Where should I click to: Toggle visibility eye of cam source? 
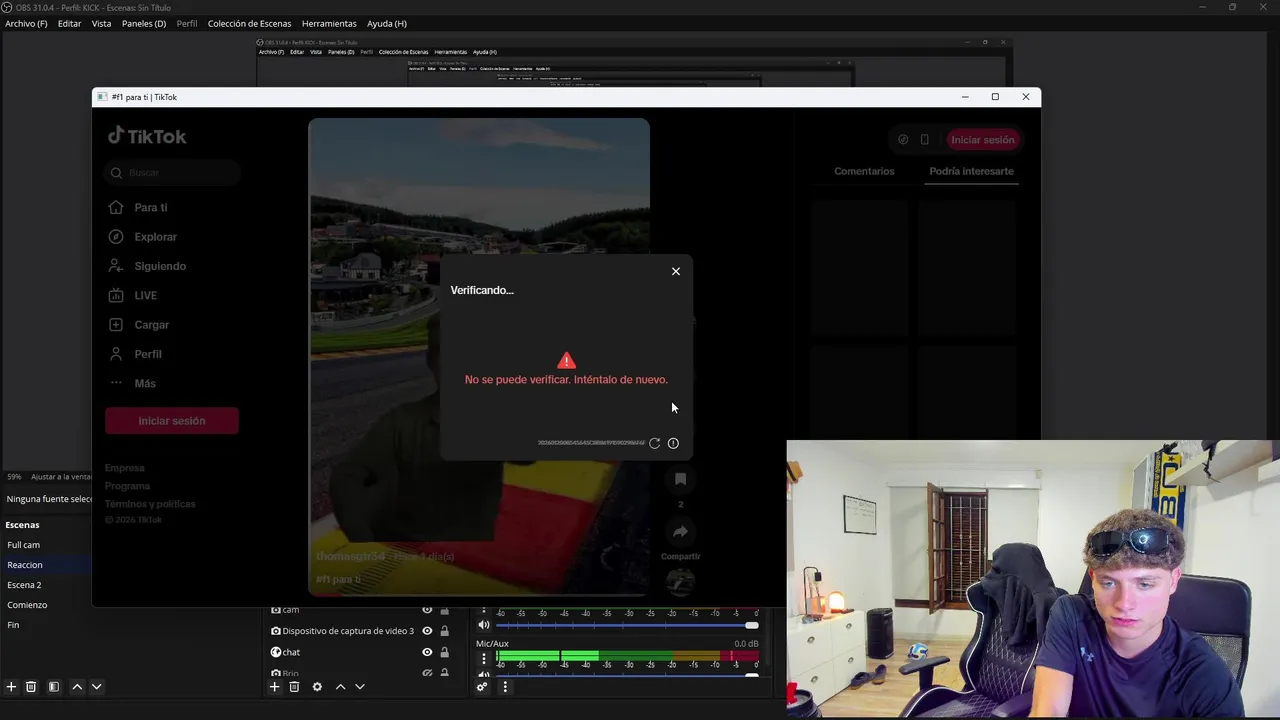click(427, 610)
